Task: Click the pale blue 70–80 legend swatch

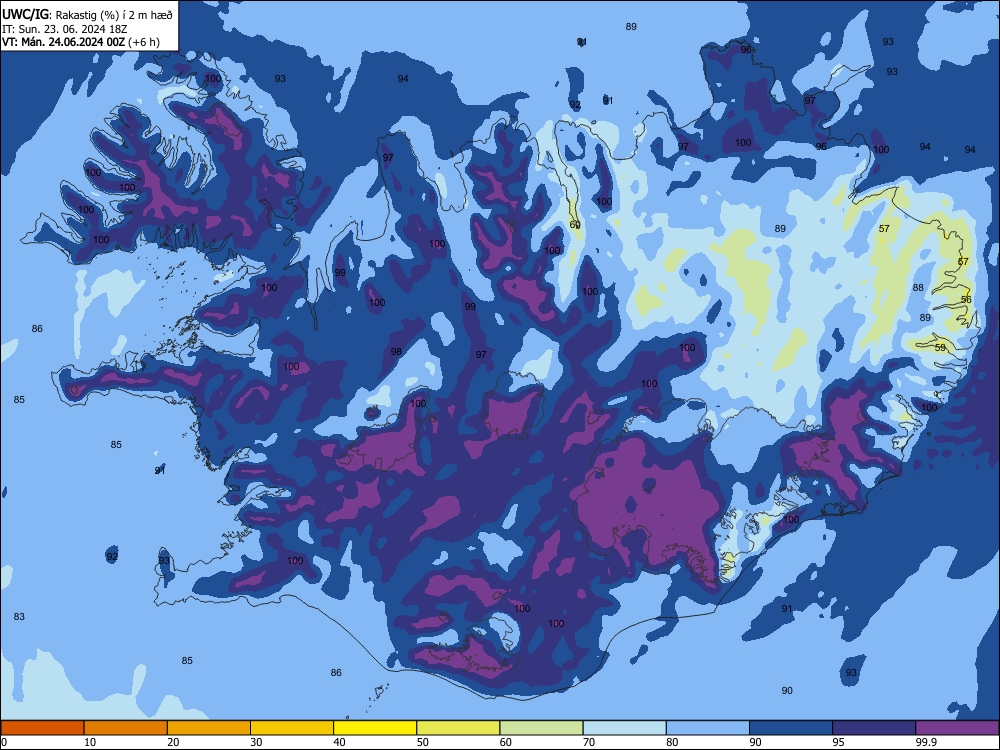Action: 624,728
